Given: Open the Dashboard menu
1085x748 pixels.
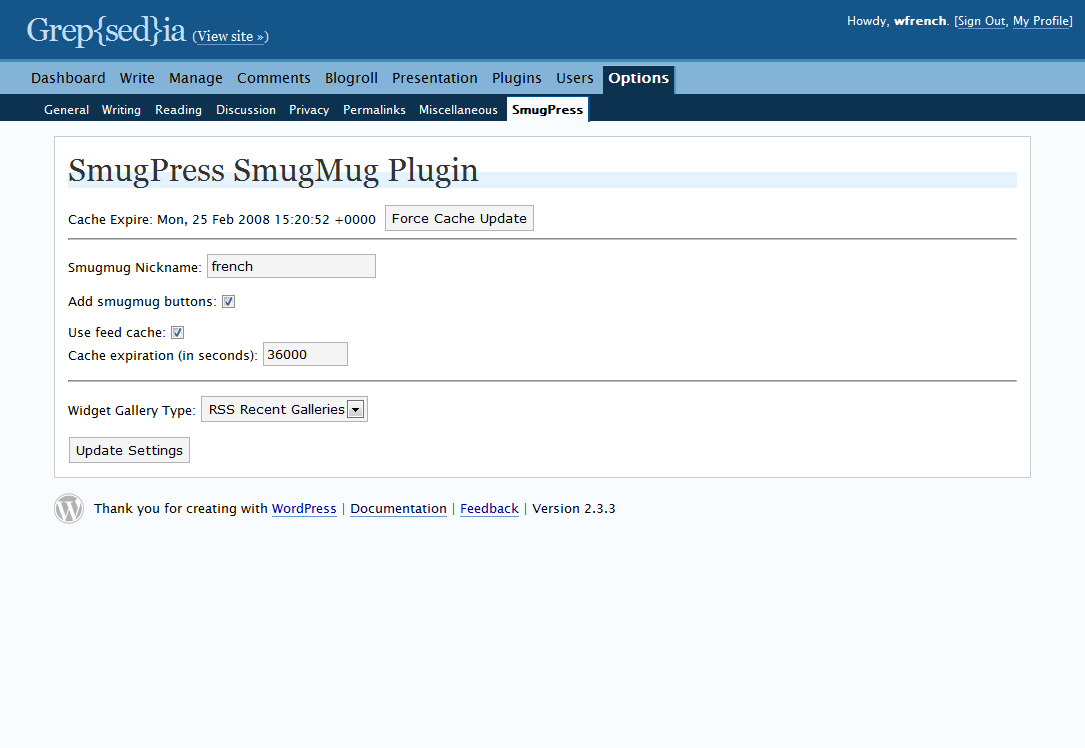Looking at the screenshot, I should click(68, 78).
